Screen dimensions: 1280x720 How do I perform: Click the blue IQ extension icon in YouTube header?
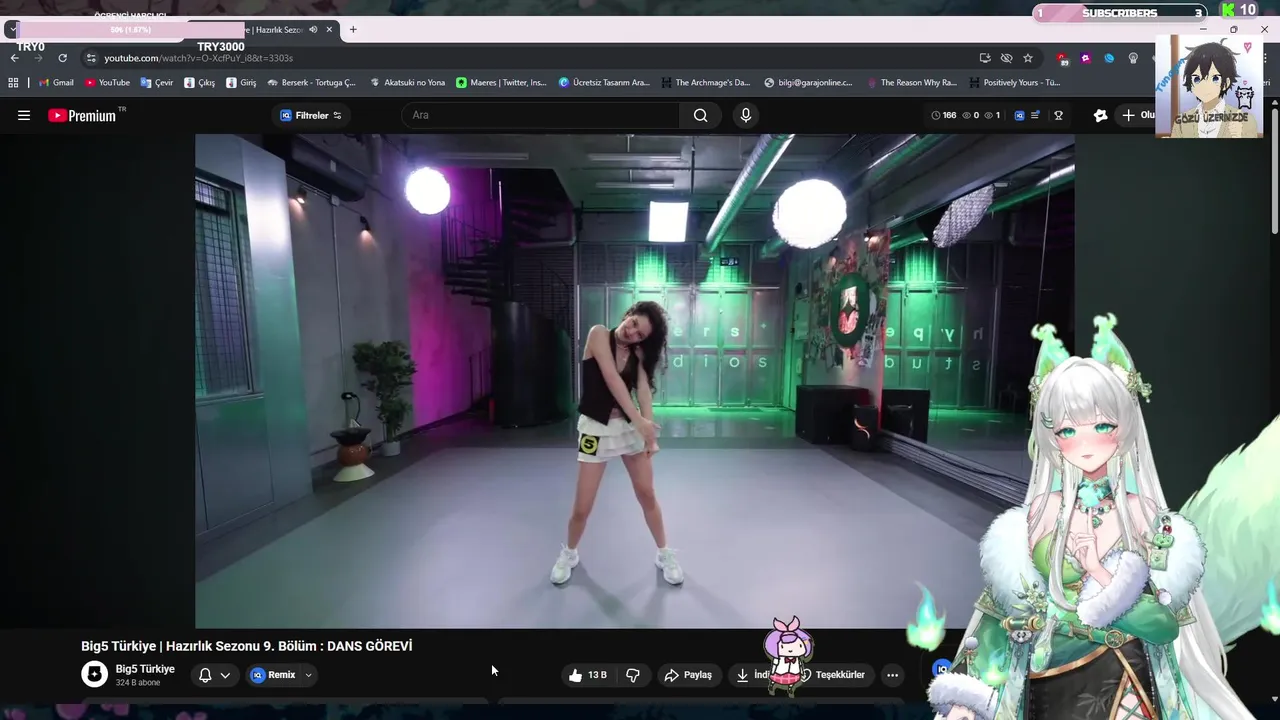click(1019, 115)
